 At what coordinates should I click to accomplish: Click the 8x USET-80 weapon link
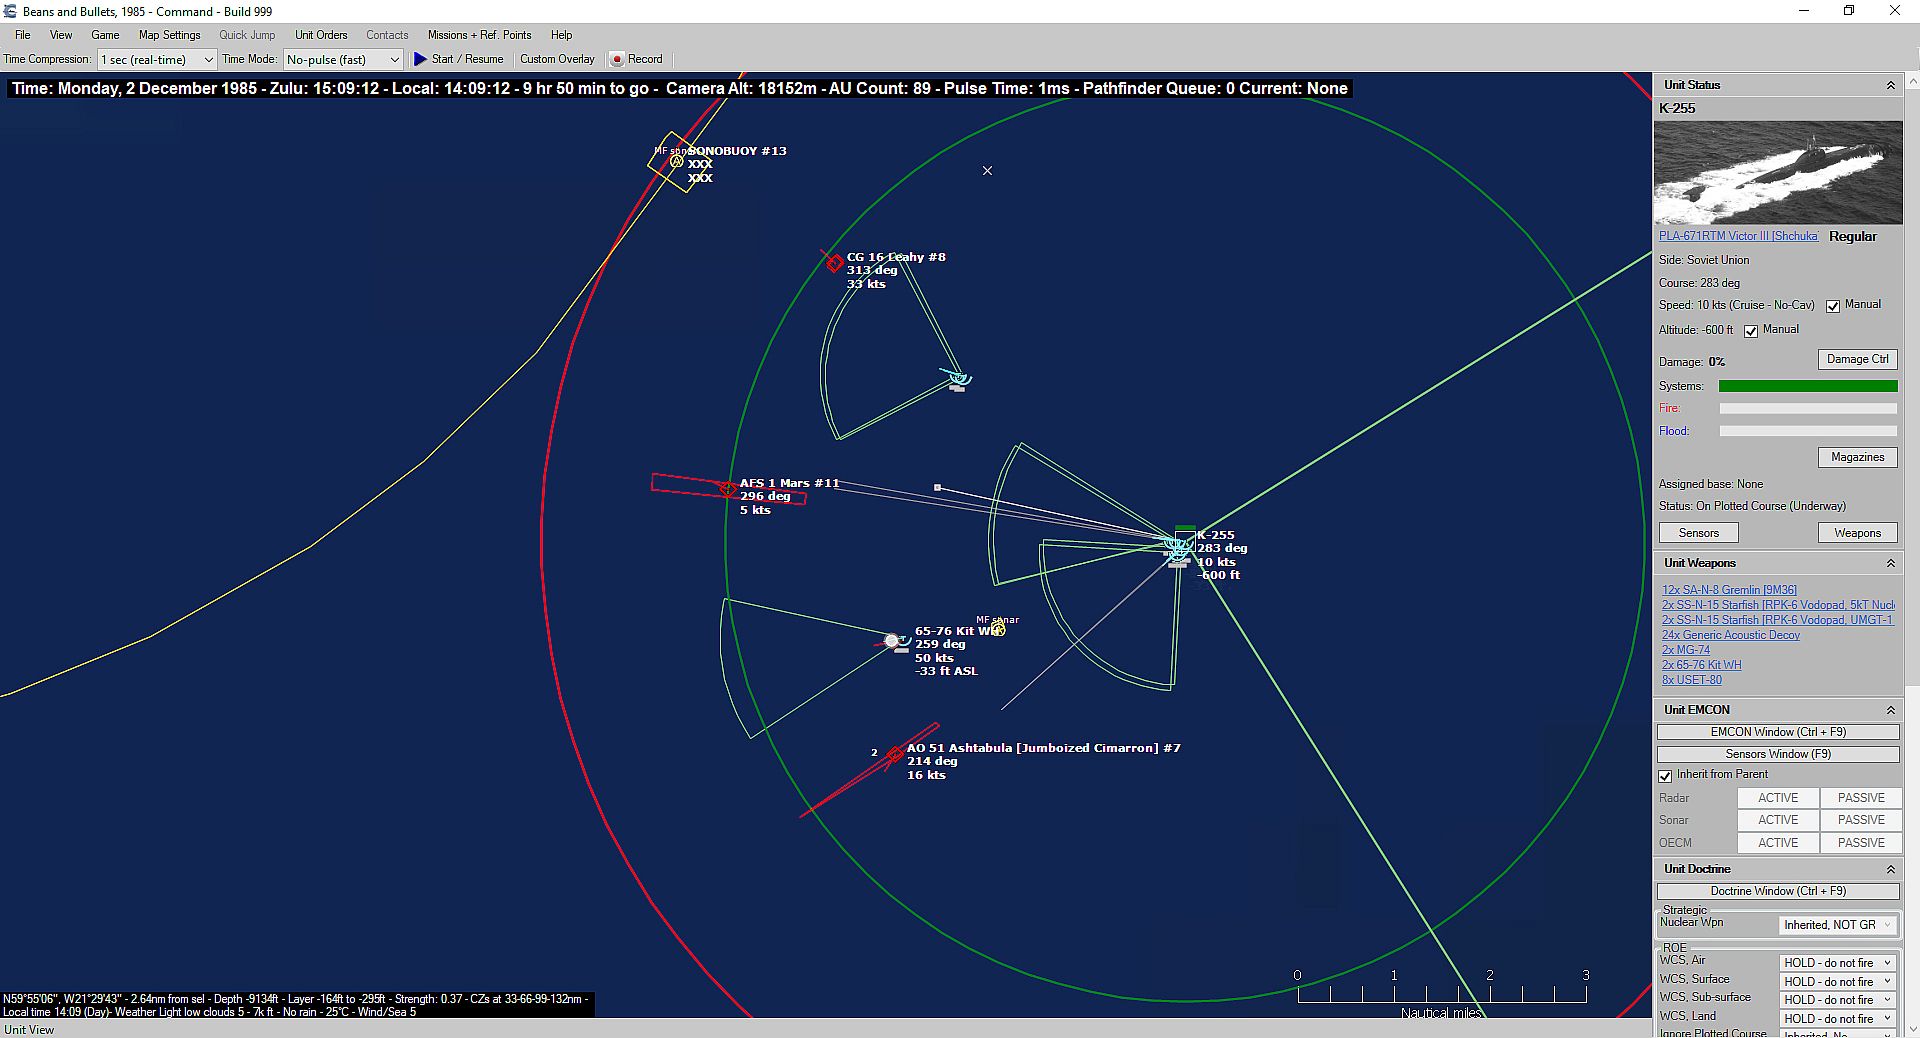click(1692, 680)
